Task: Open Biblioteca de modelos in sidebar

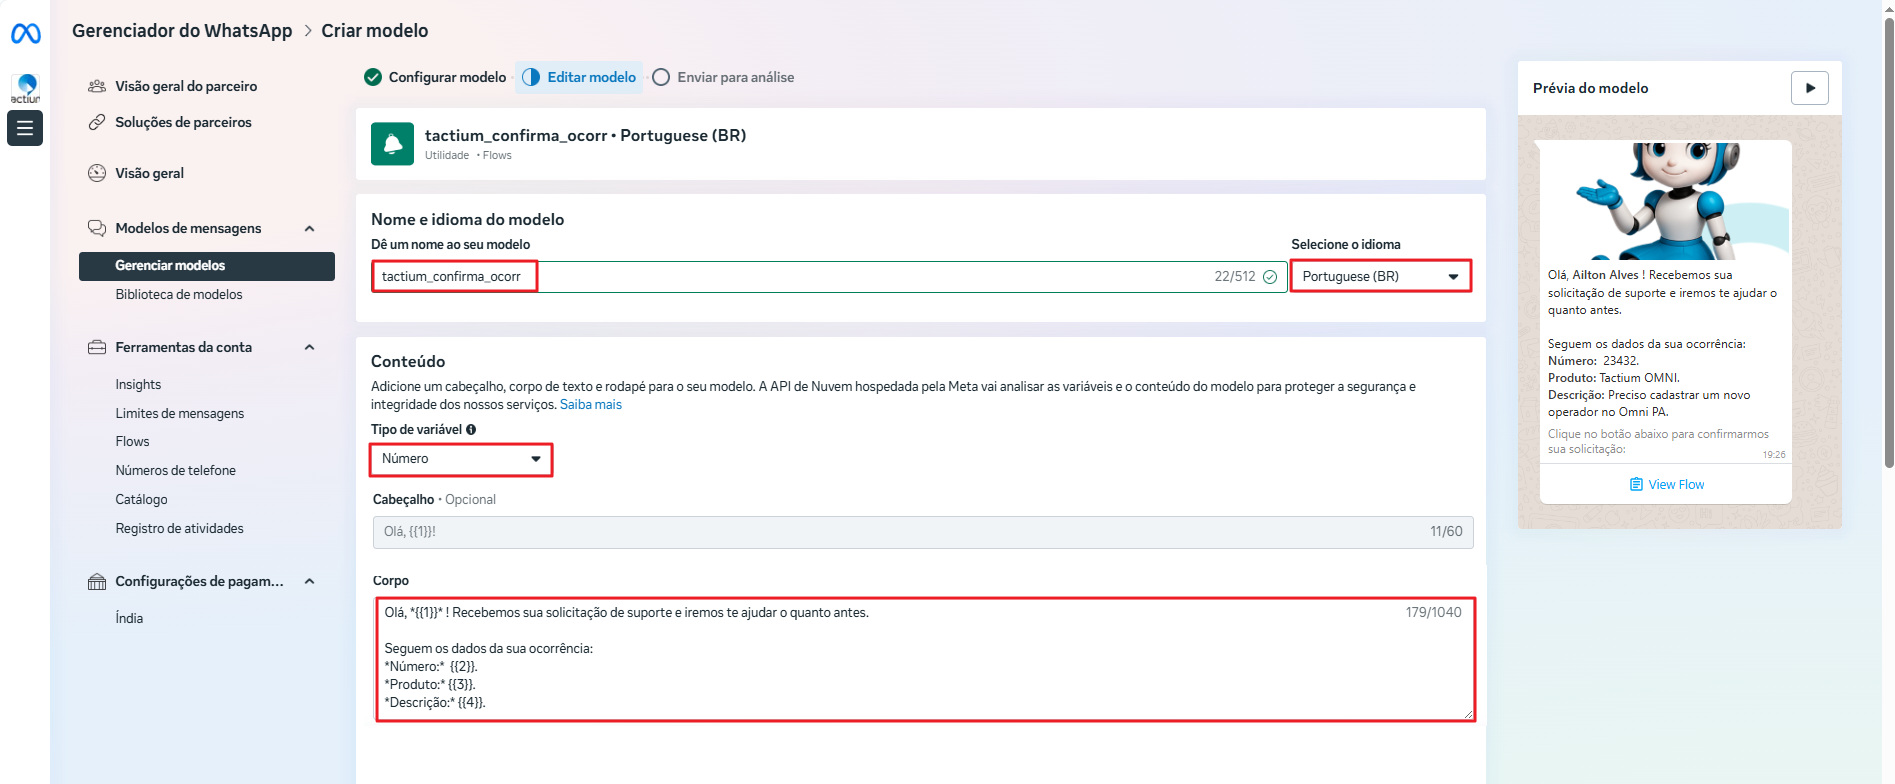Action: coord(179,295)
